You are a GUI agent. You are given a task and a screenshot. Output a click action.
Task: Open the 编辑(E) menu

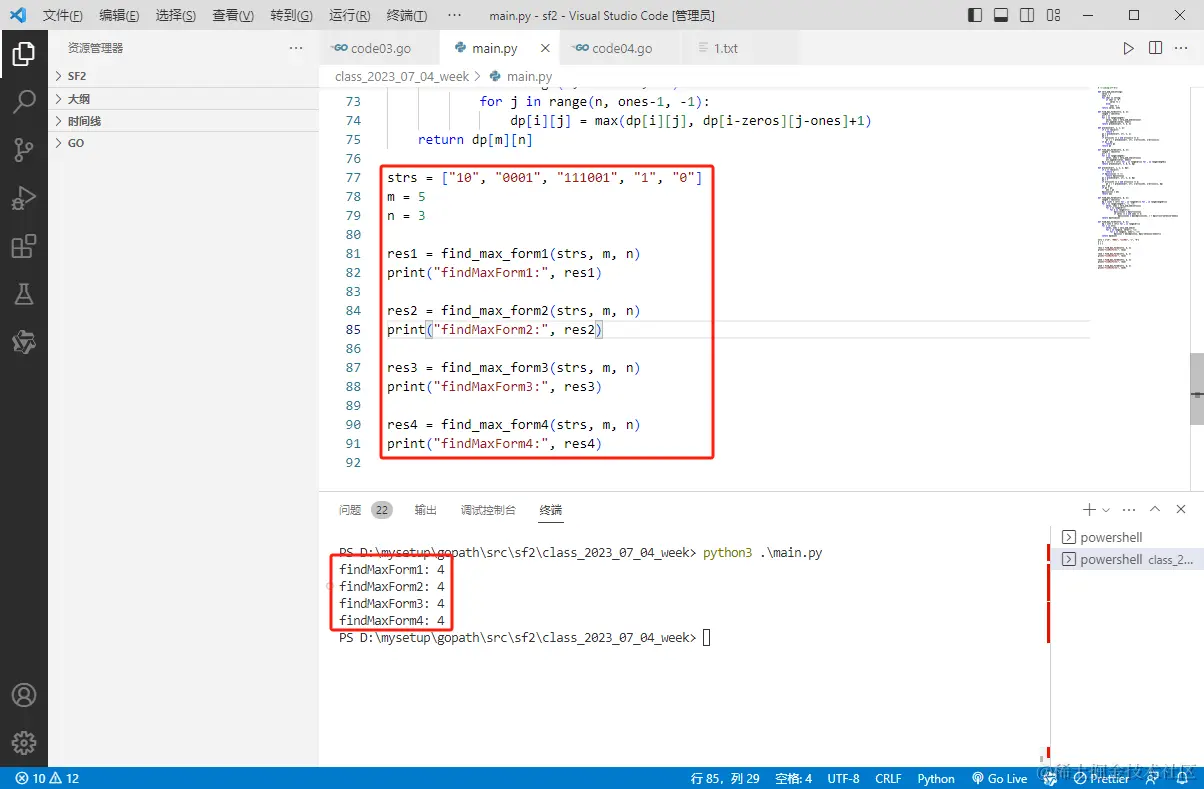click(119, 16)
